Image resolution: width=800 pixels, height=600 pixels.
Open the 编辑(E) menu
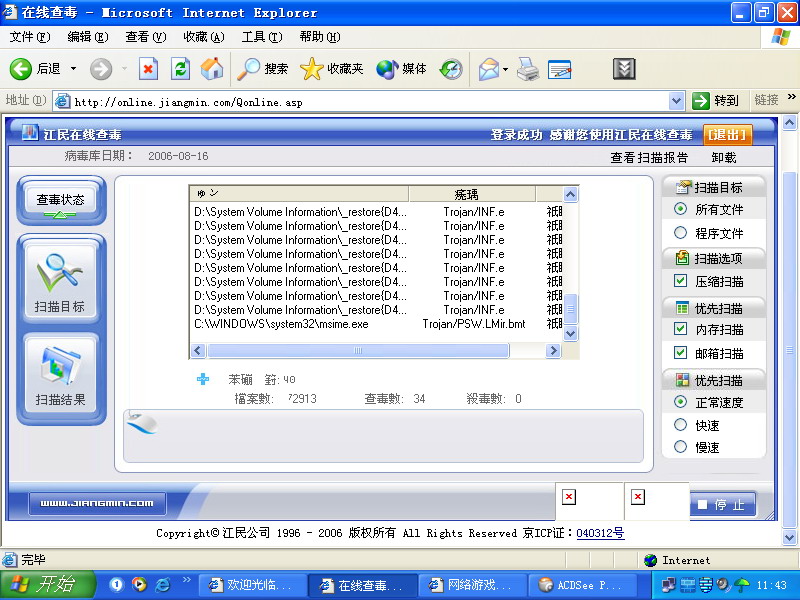88,37
